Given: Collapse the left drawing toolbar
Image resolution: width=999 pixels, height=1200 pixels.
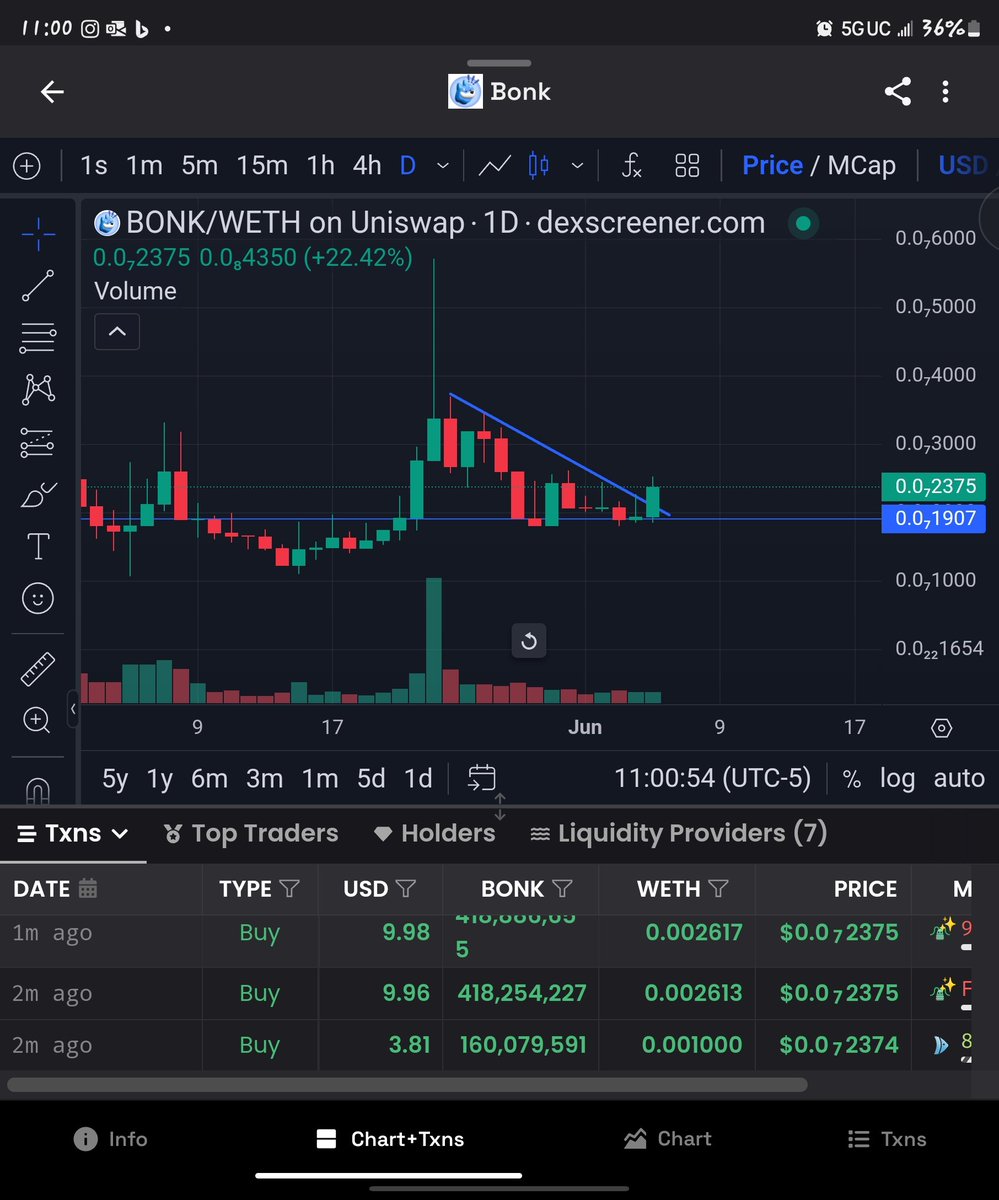Looking at the screenshot, I should click(73, 711).
